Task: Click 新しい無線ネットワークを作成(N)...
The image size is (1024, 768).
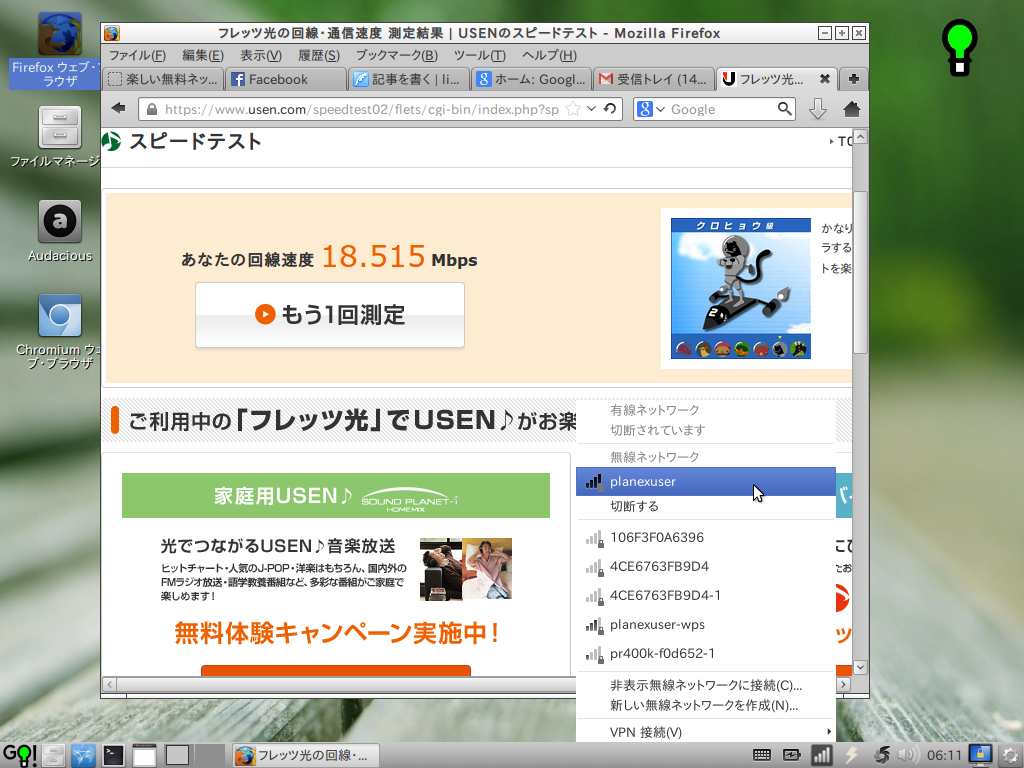Action: point(706,705)
